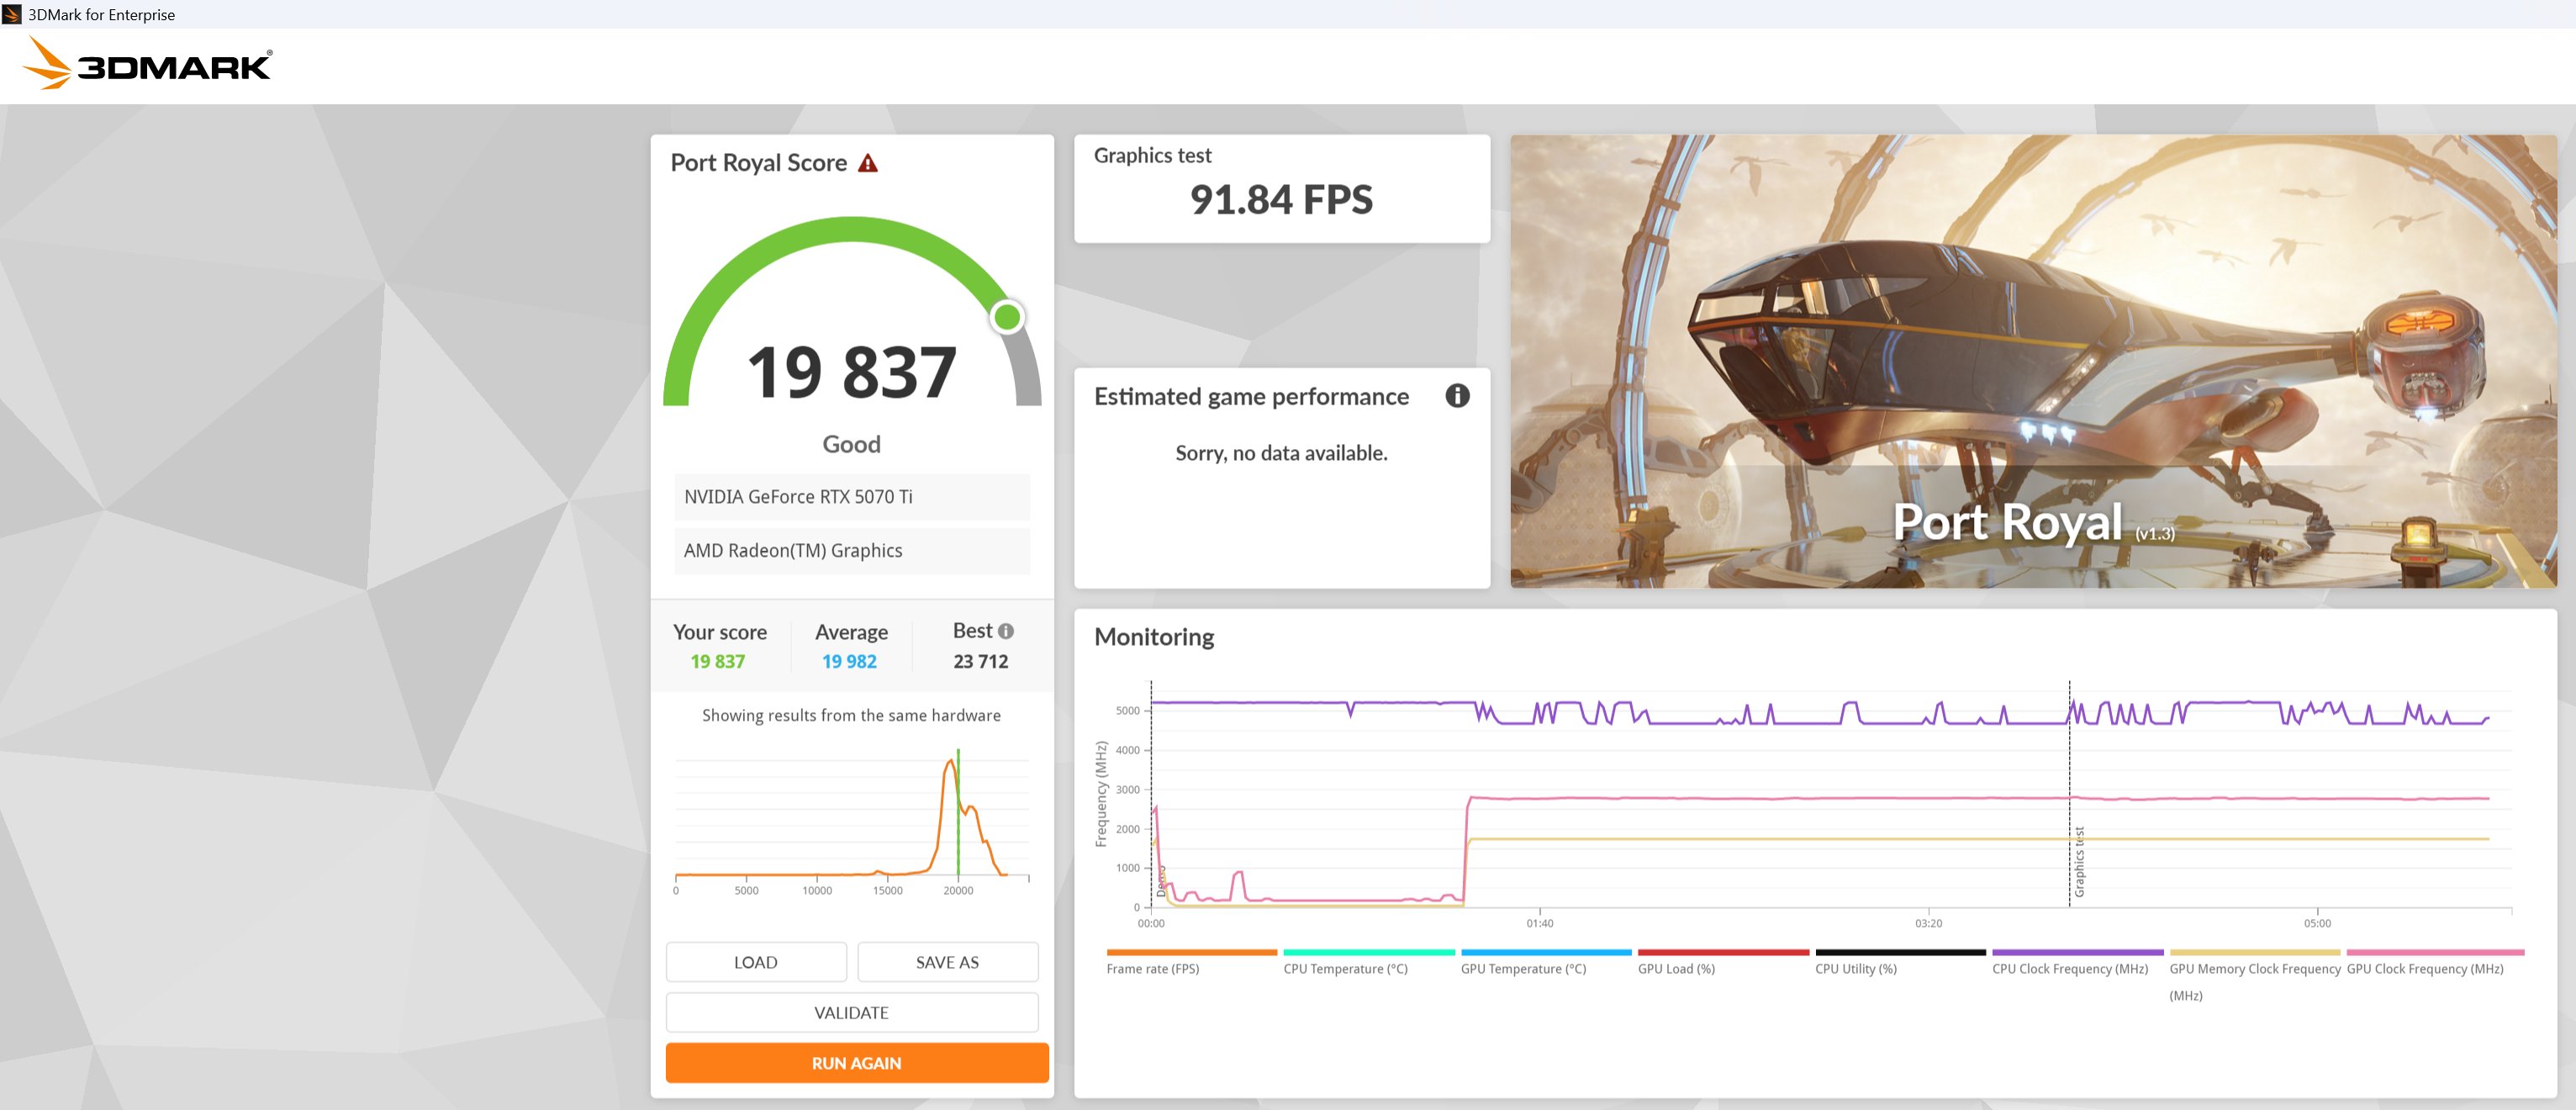Click the Best score value 23 712

(980, 661)
